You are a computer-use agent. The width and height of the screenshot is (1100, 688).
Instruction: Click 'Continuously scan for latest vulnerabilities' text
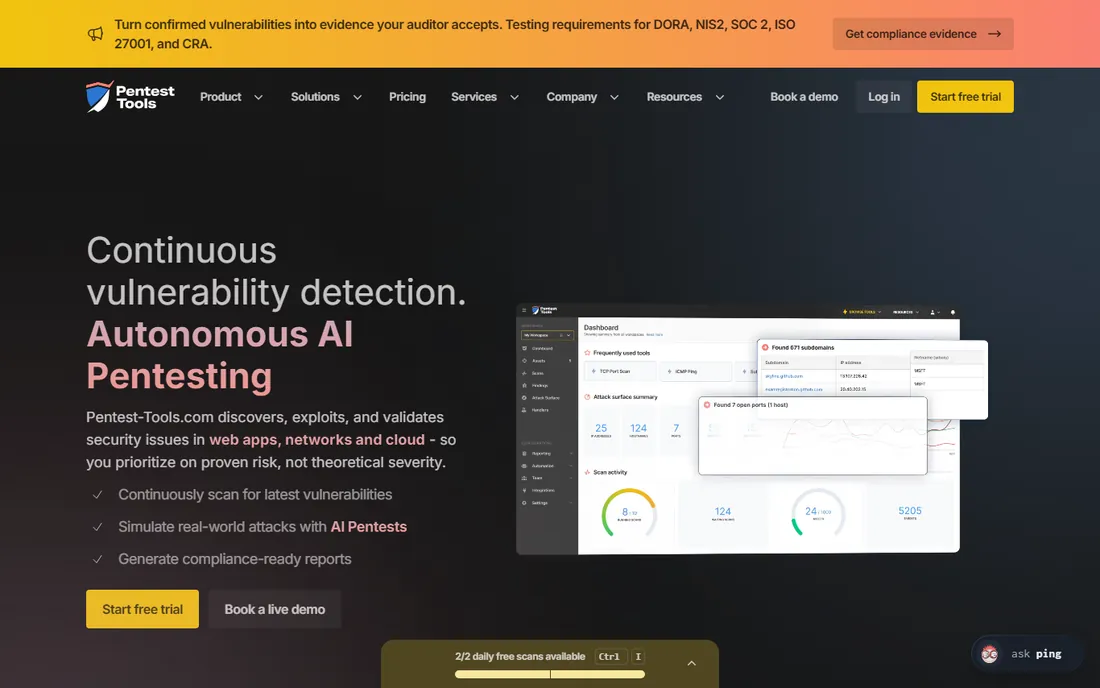click(255, 494)
